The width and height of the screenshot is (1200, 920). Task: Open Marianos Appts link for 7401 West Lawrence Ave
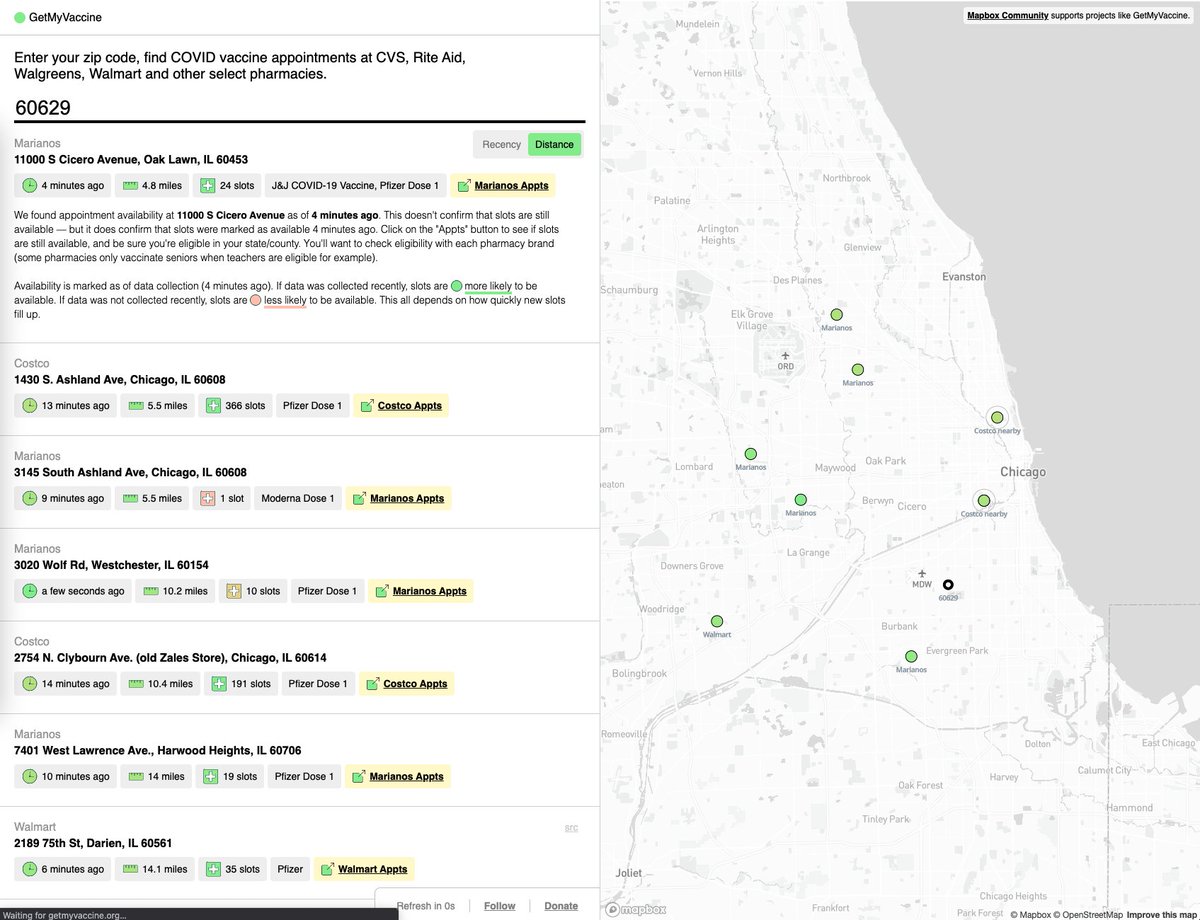(398, 776)
